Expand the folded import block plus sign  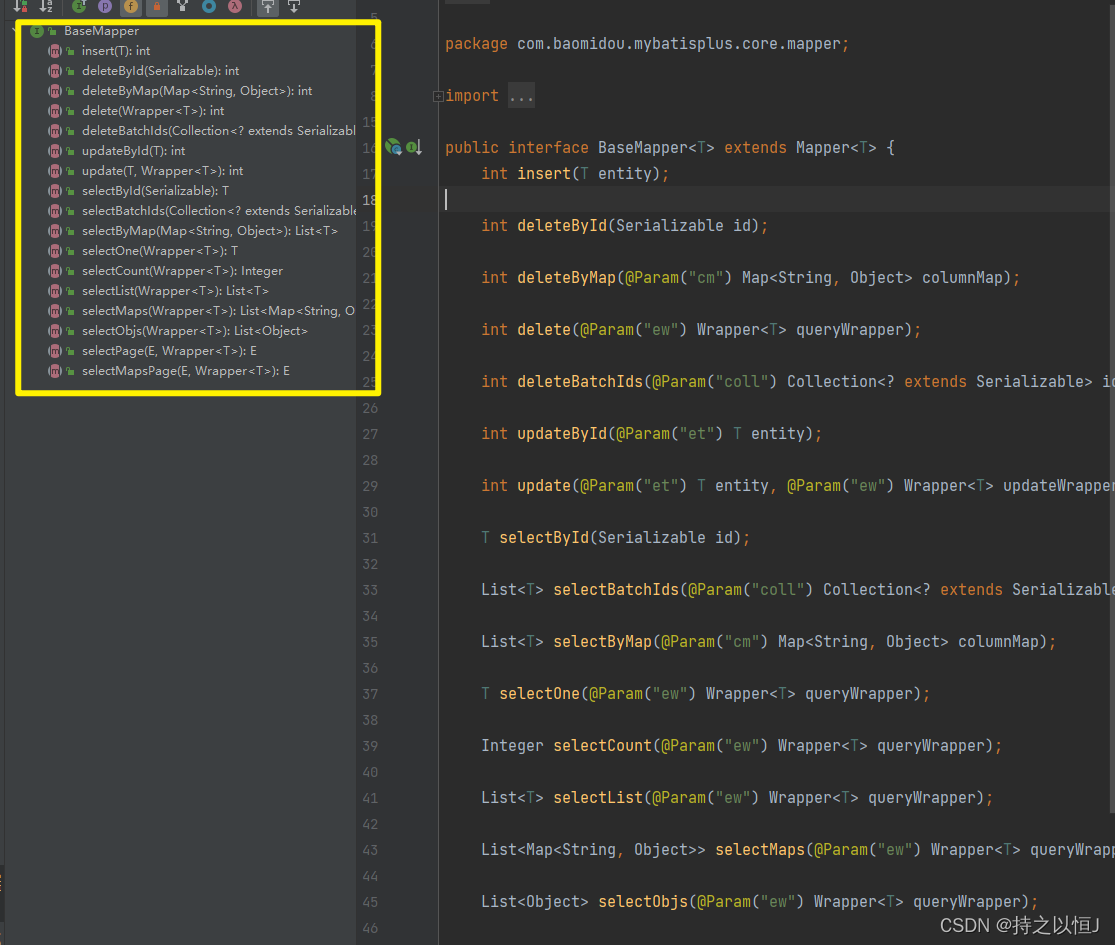(x=438, y=96)
